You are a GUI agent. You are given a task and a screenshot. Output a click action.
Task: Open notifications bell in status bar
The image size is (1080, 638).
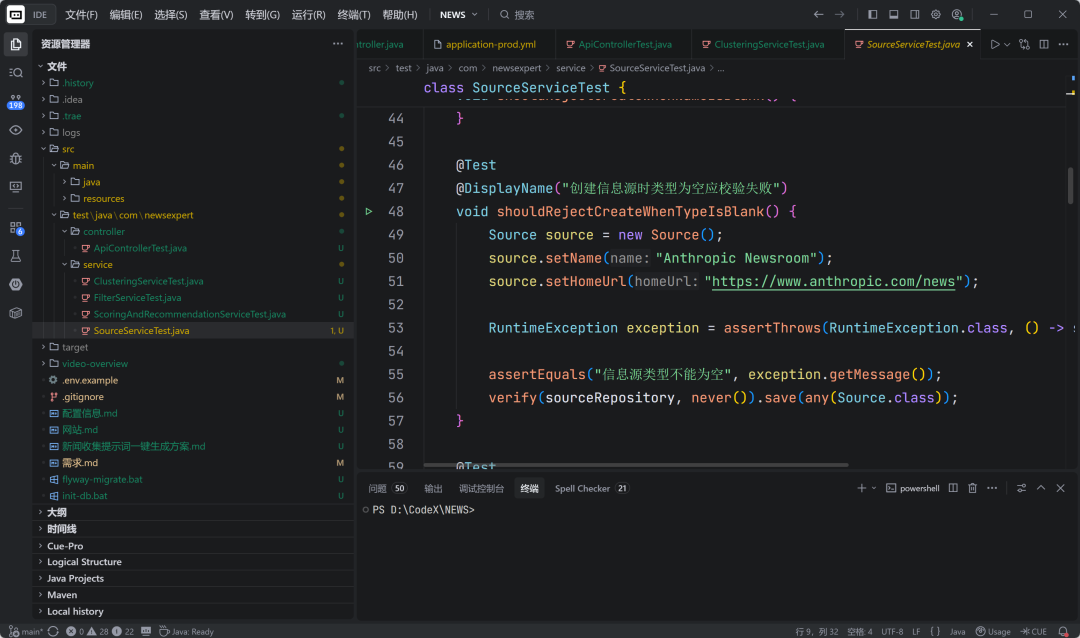(x=1063, y=631)
